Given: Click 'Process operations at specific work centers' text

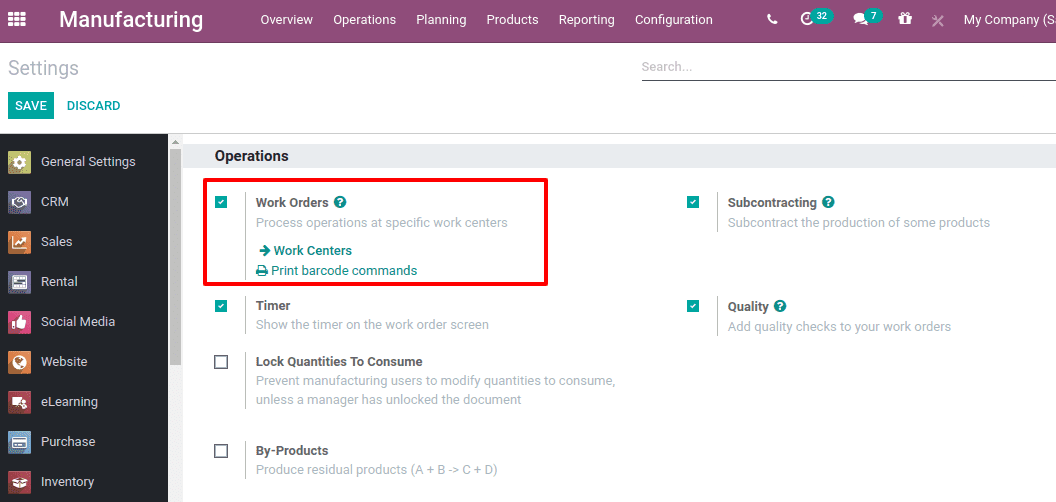Looking at the screenshot, I should tap(382, 222).
